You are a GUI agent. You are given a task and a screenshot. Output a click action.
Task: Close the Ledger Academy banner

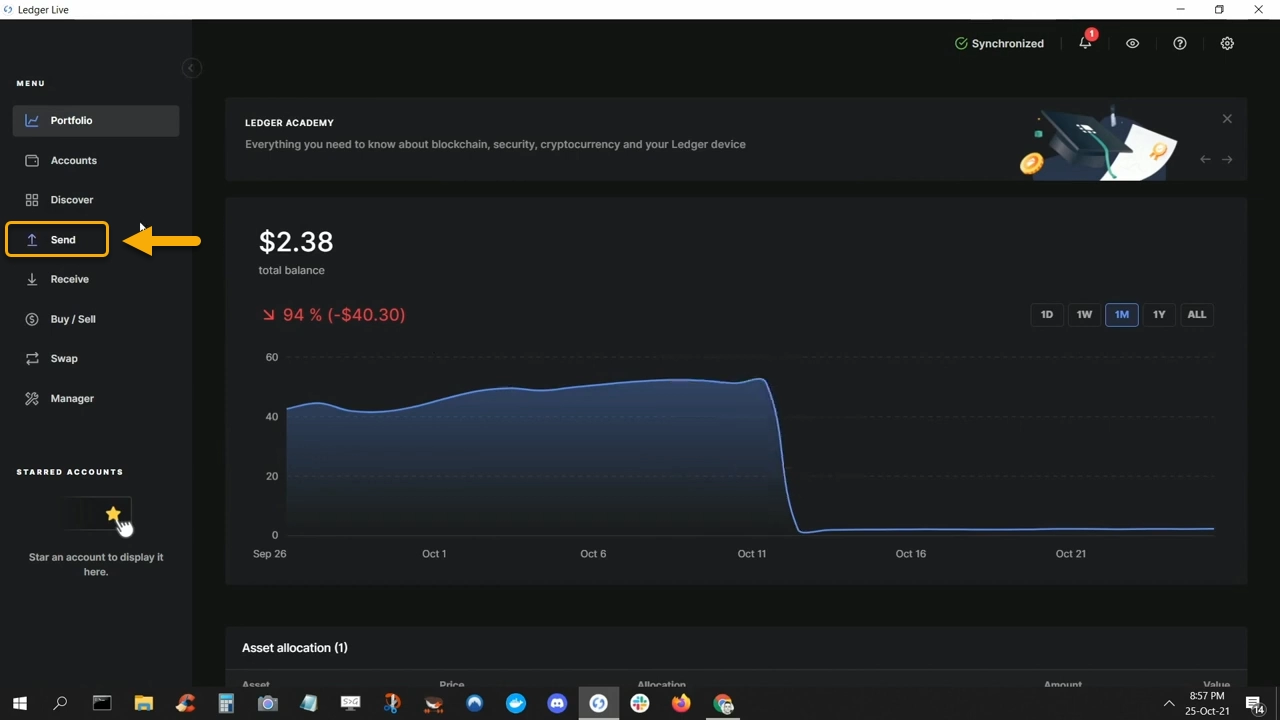(1227, 119)
